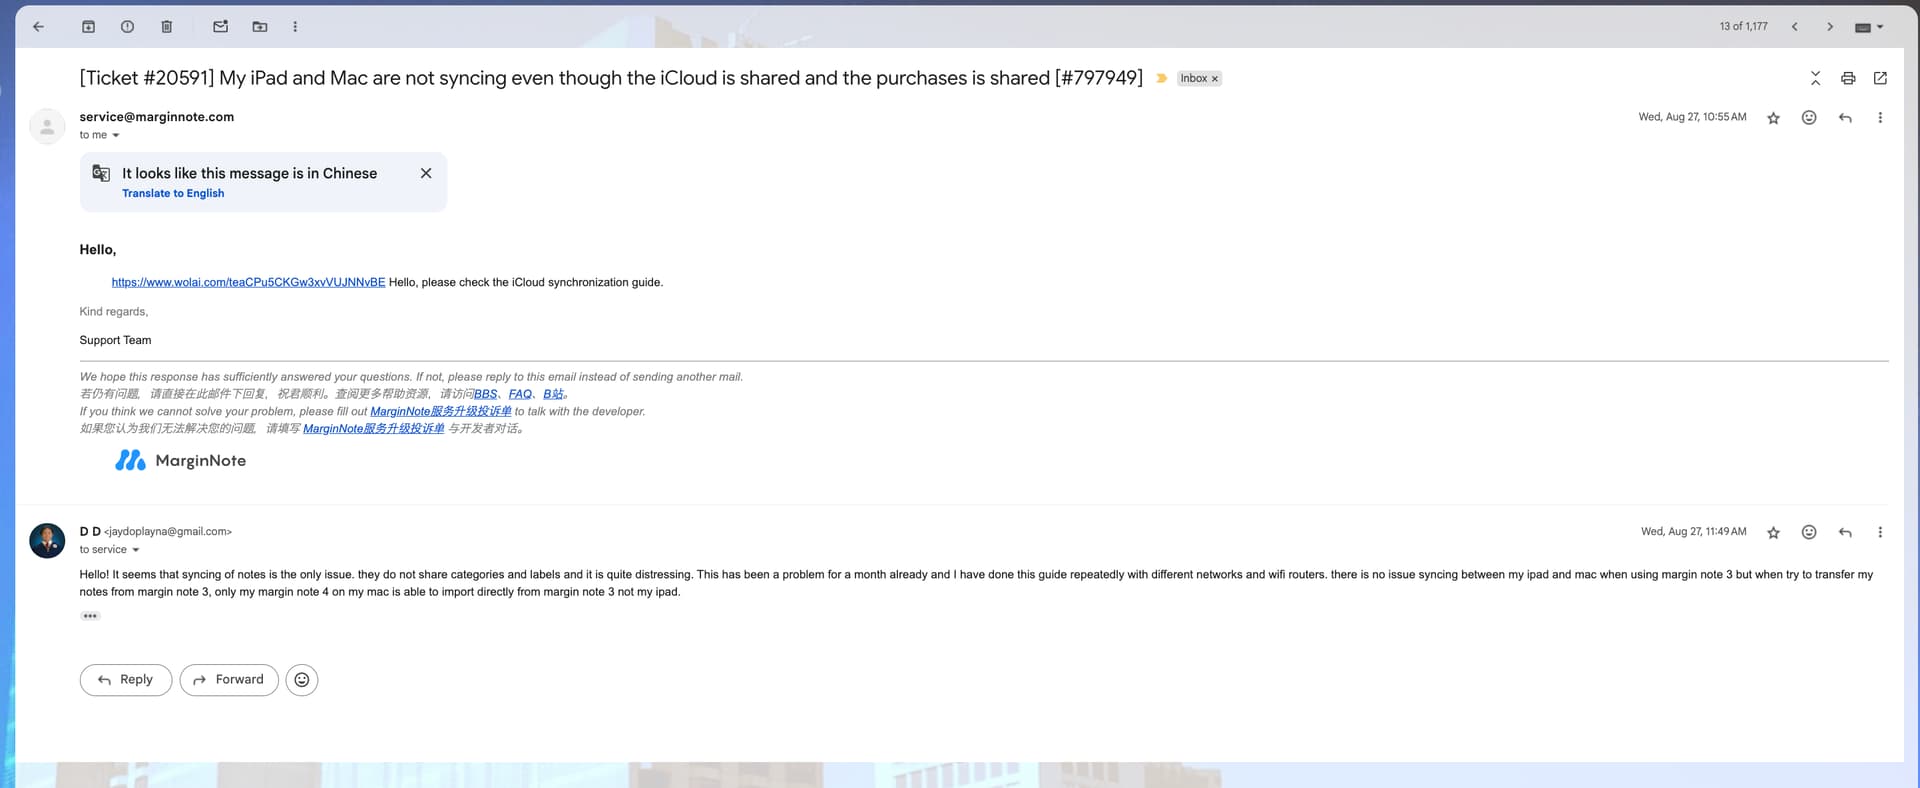Toggle the importance marker beside subject

pyautogui.click(x=1161, y=78)
